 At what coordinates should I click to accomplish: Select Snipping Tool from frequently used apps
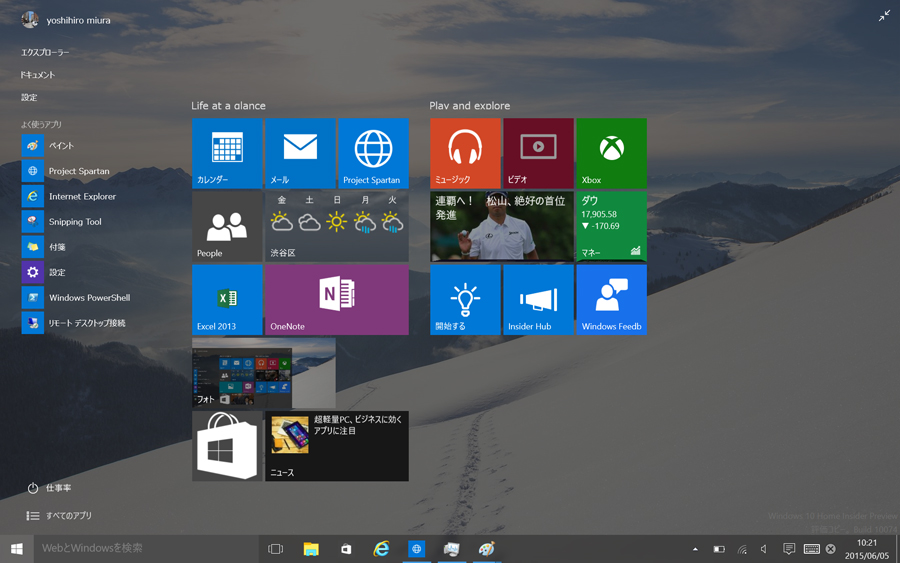(x=75, y=222)
